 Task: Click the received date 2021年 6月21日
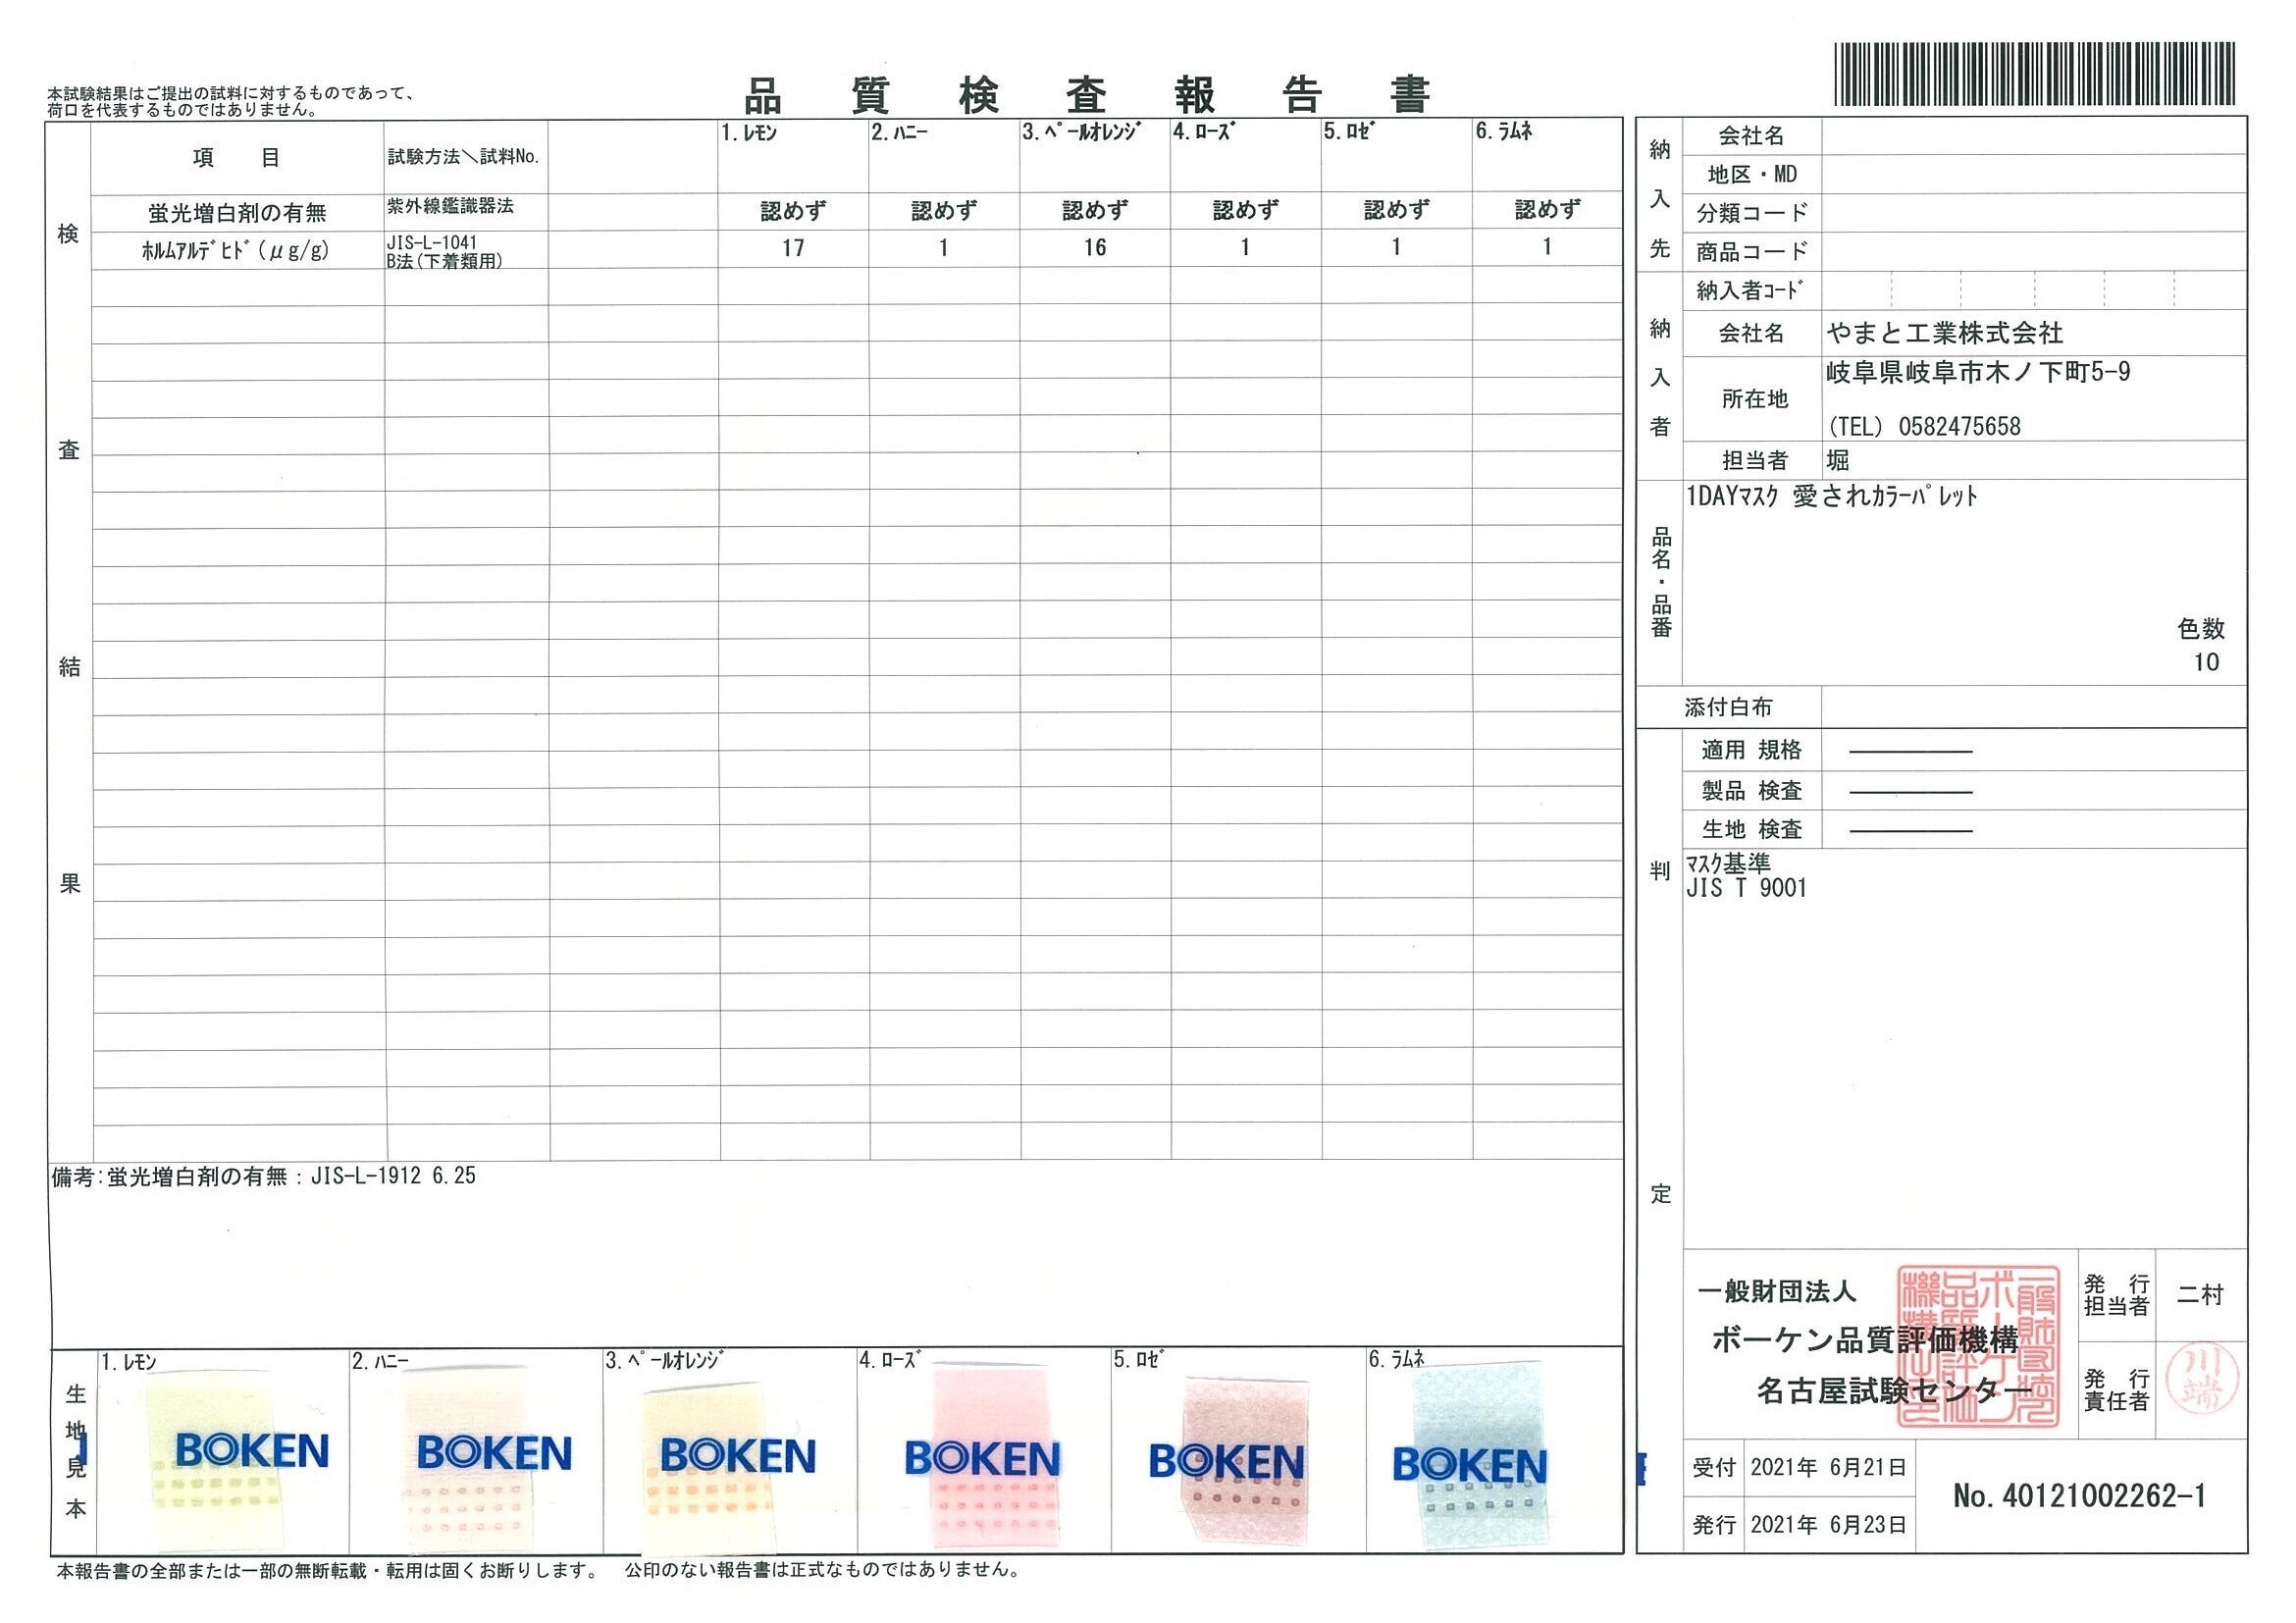(1828, 1467)
